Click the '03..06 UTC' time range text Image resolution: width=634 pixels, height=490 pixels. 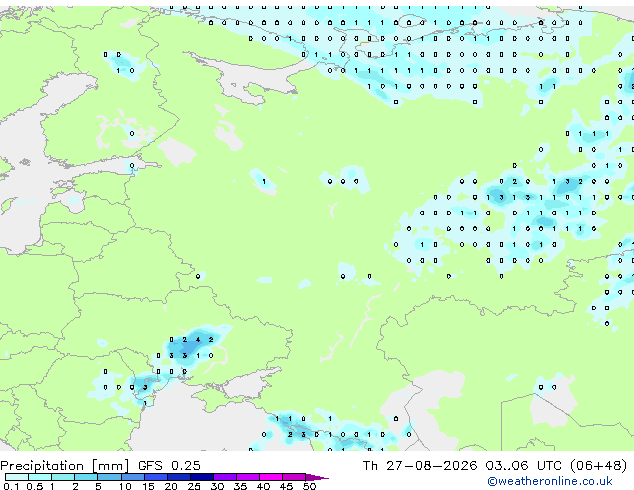tap(523, 466)
